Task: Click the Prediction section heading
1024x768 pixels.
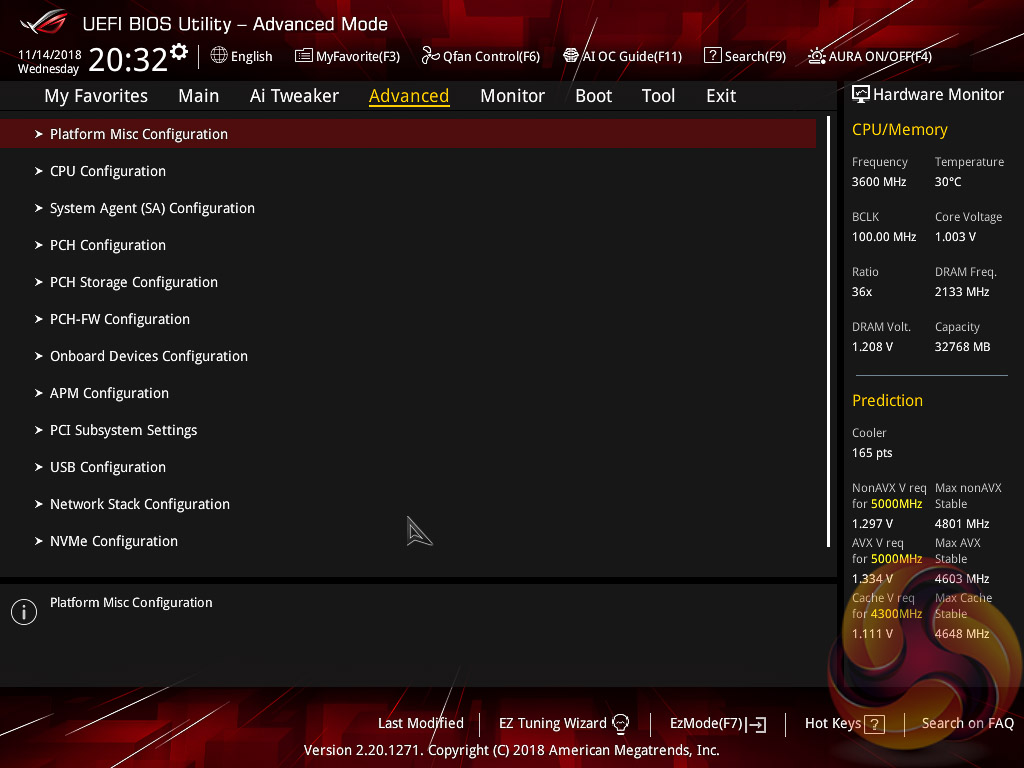Action: click(x=888, y=400)
